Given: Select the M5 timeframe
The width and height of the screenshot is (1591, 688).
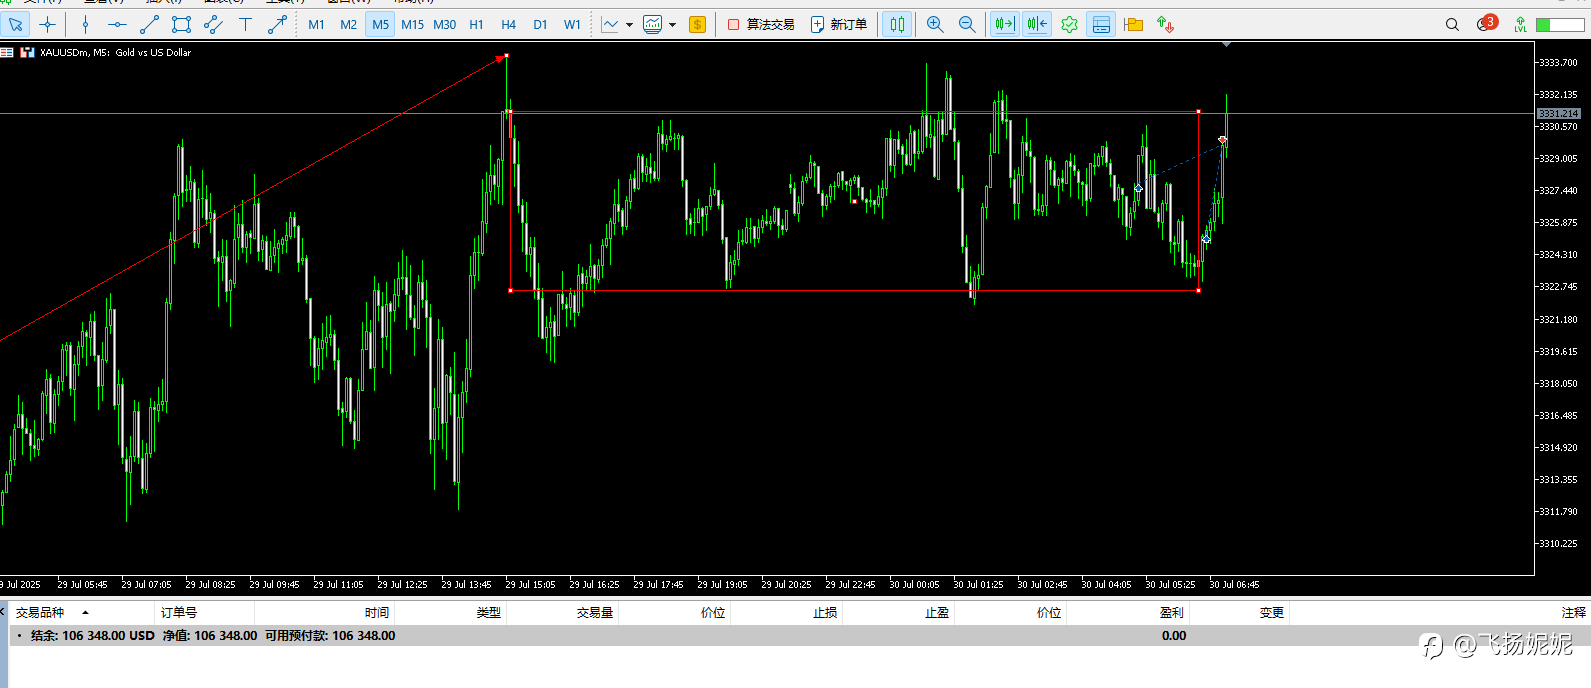Looking at the screenshot, I should pos(380,24).
